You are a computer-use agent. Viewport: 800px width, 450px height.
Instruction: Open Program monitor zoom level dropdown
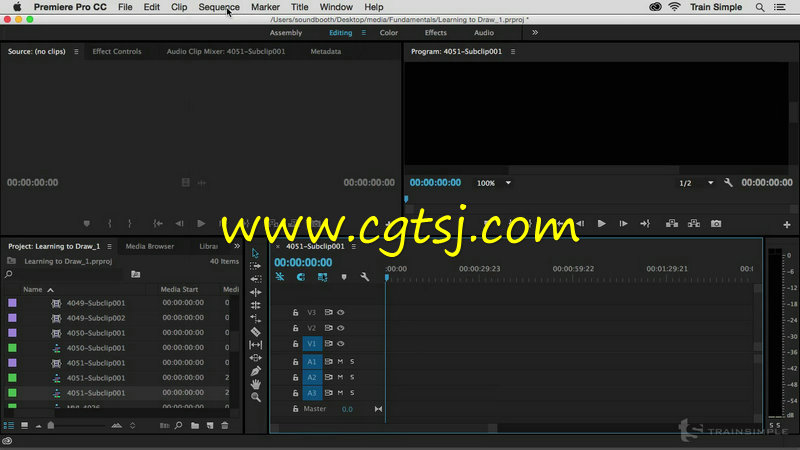493,183
